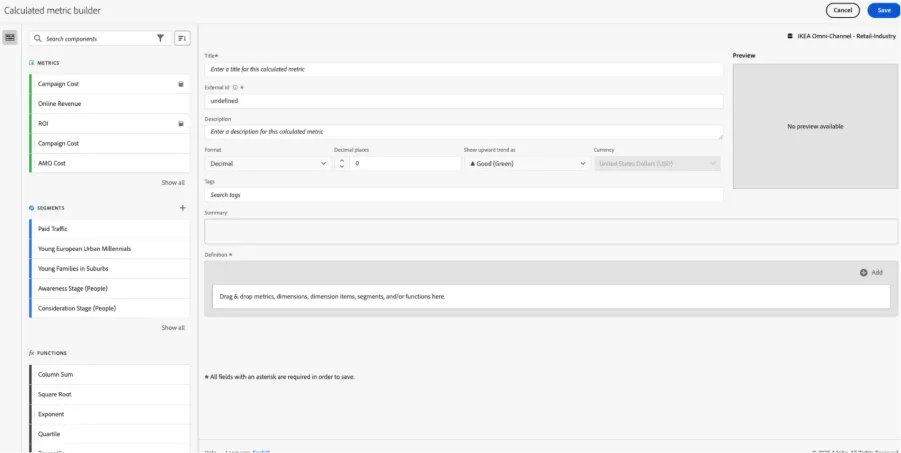901x453 pixels.
Task: Click the Title input field
Action: pos(463,69)
